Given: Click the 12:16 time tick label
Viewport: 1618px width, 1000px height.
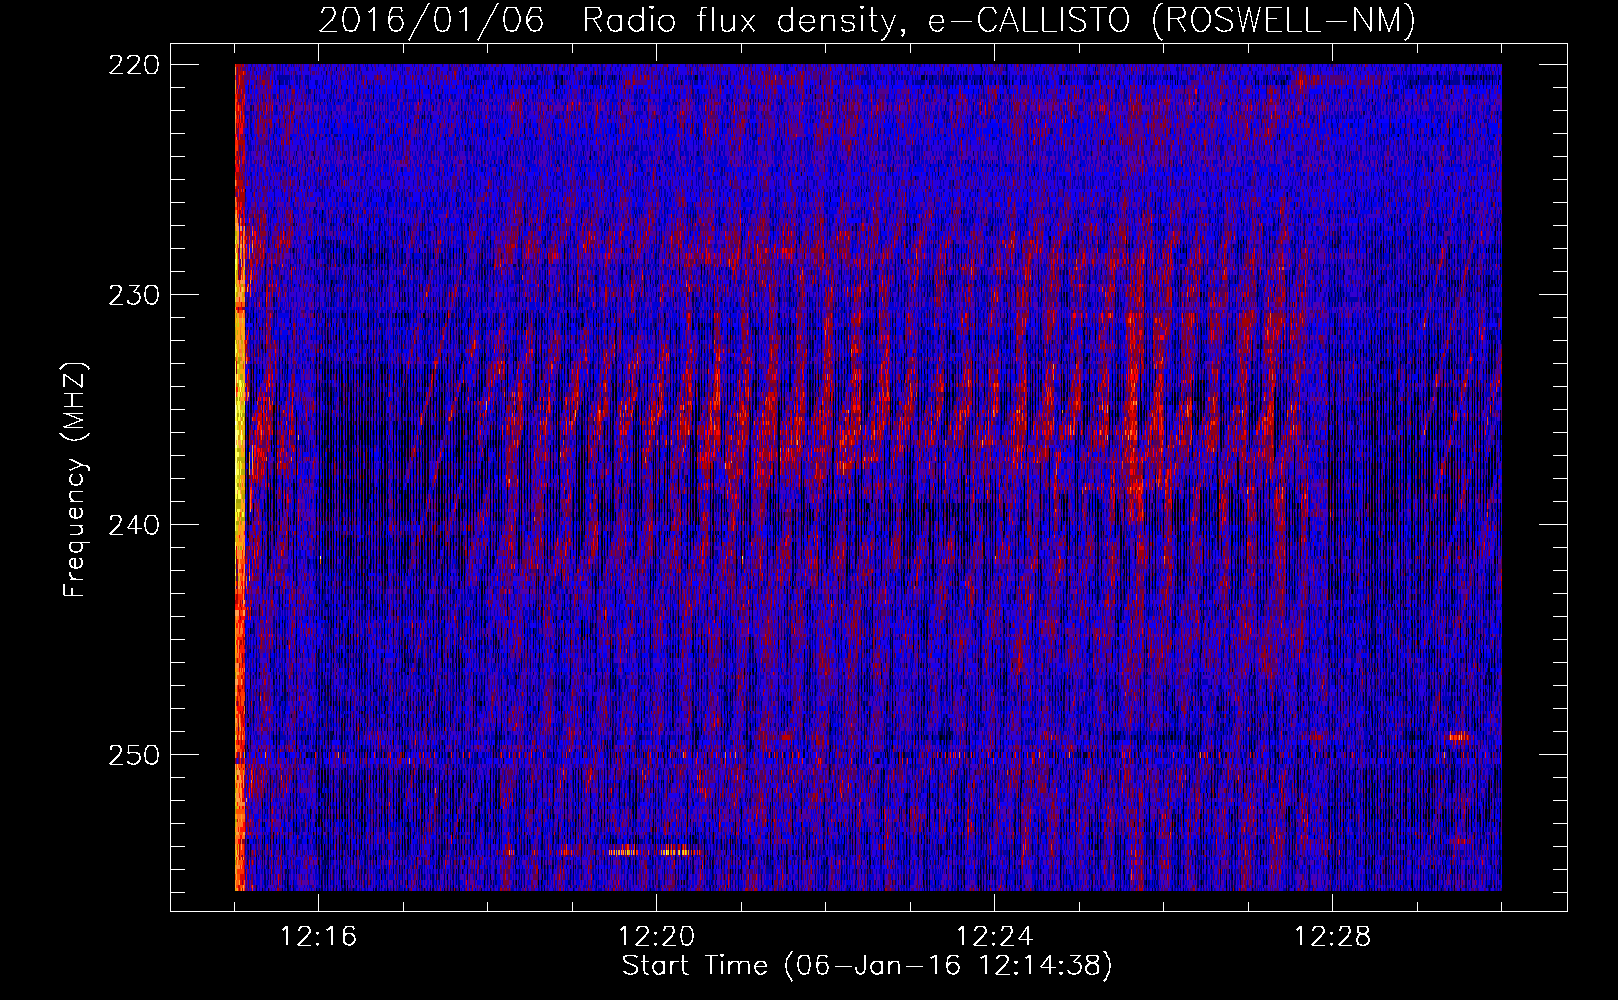Looking at the screenshot, I should coord(319,937).
